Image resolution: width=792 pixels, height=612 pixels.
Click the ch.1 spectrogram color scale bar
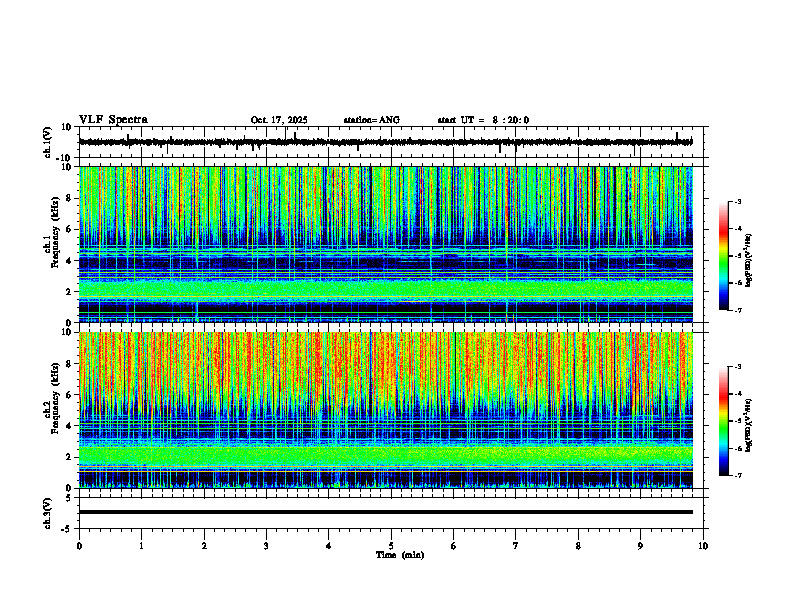pyautogui.click(x=723, y=255)
